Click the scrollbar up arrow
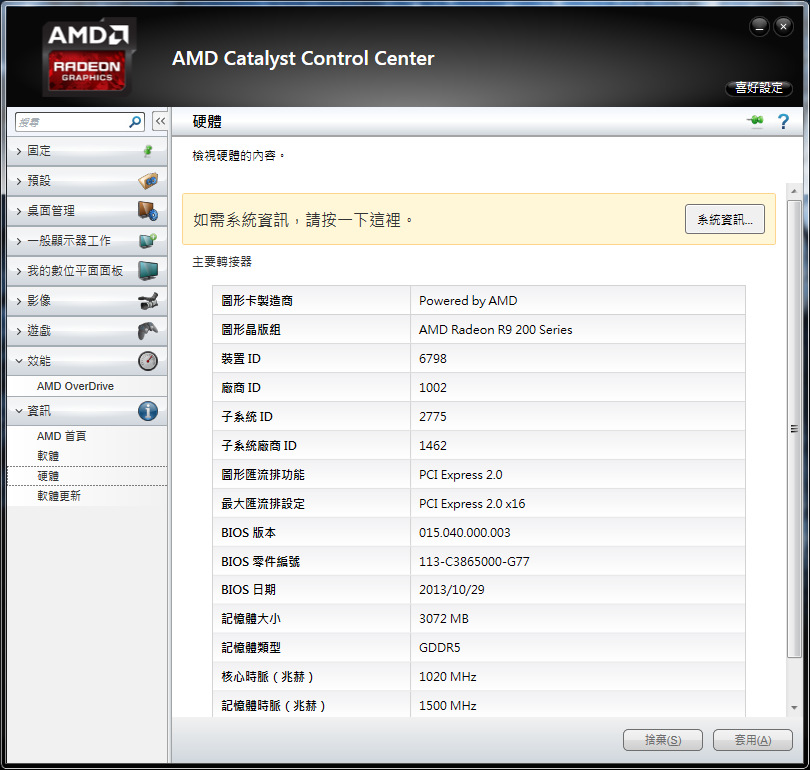Screen dimensions: 810x770 click(794, 191)
